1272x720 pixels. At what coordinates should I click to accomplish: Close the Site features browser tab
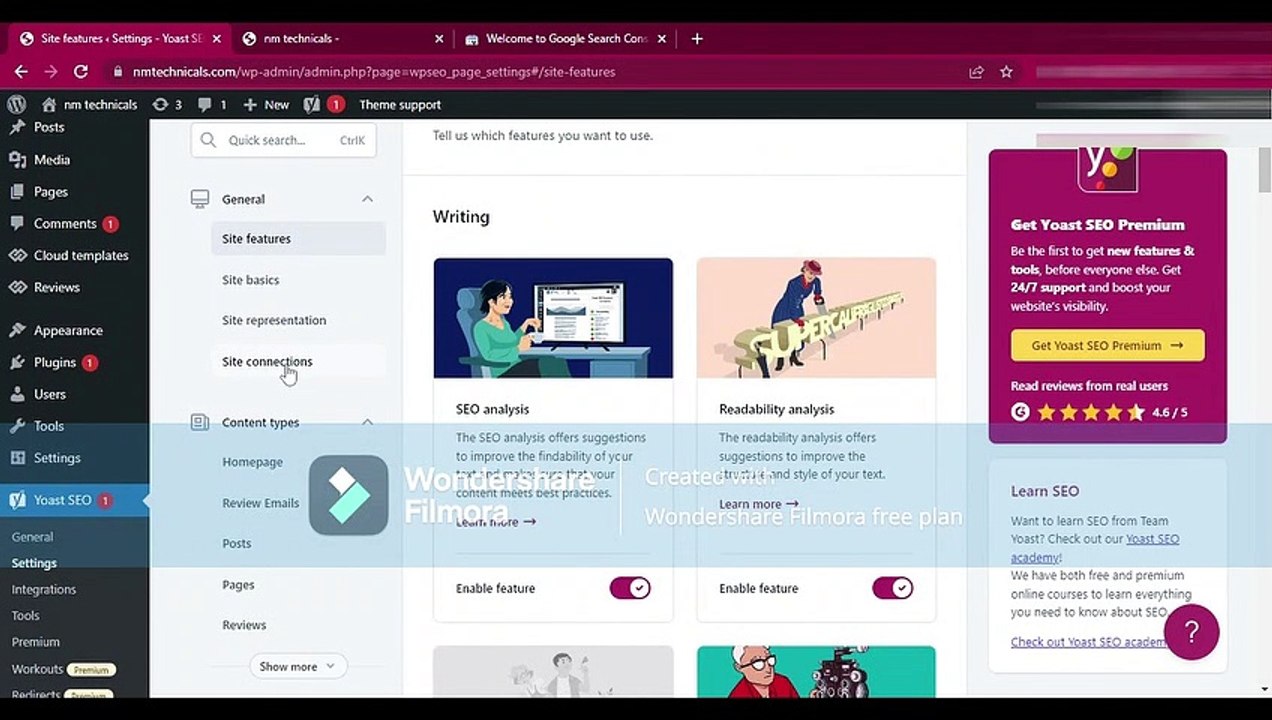(216, 39)
